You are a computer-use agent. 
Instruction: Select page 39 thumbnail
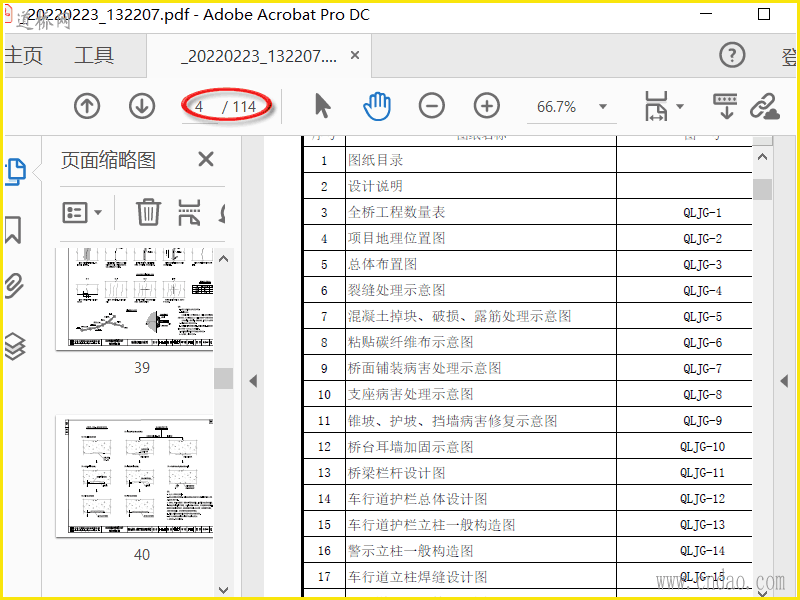[x=134, y=299]
